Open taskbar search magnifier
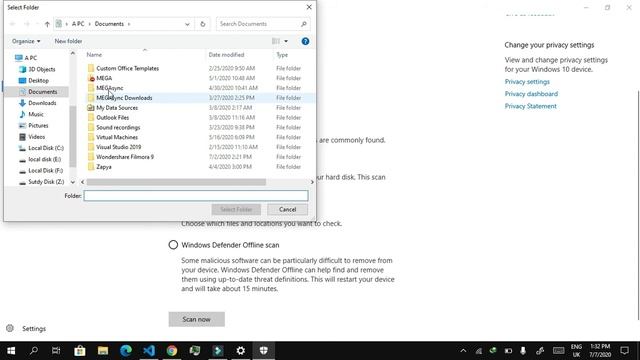640x360 pixels. click(33, 351)
